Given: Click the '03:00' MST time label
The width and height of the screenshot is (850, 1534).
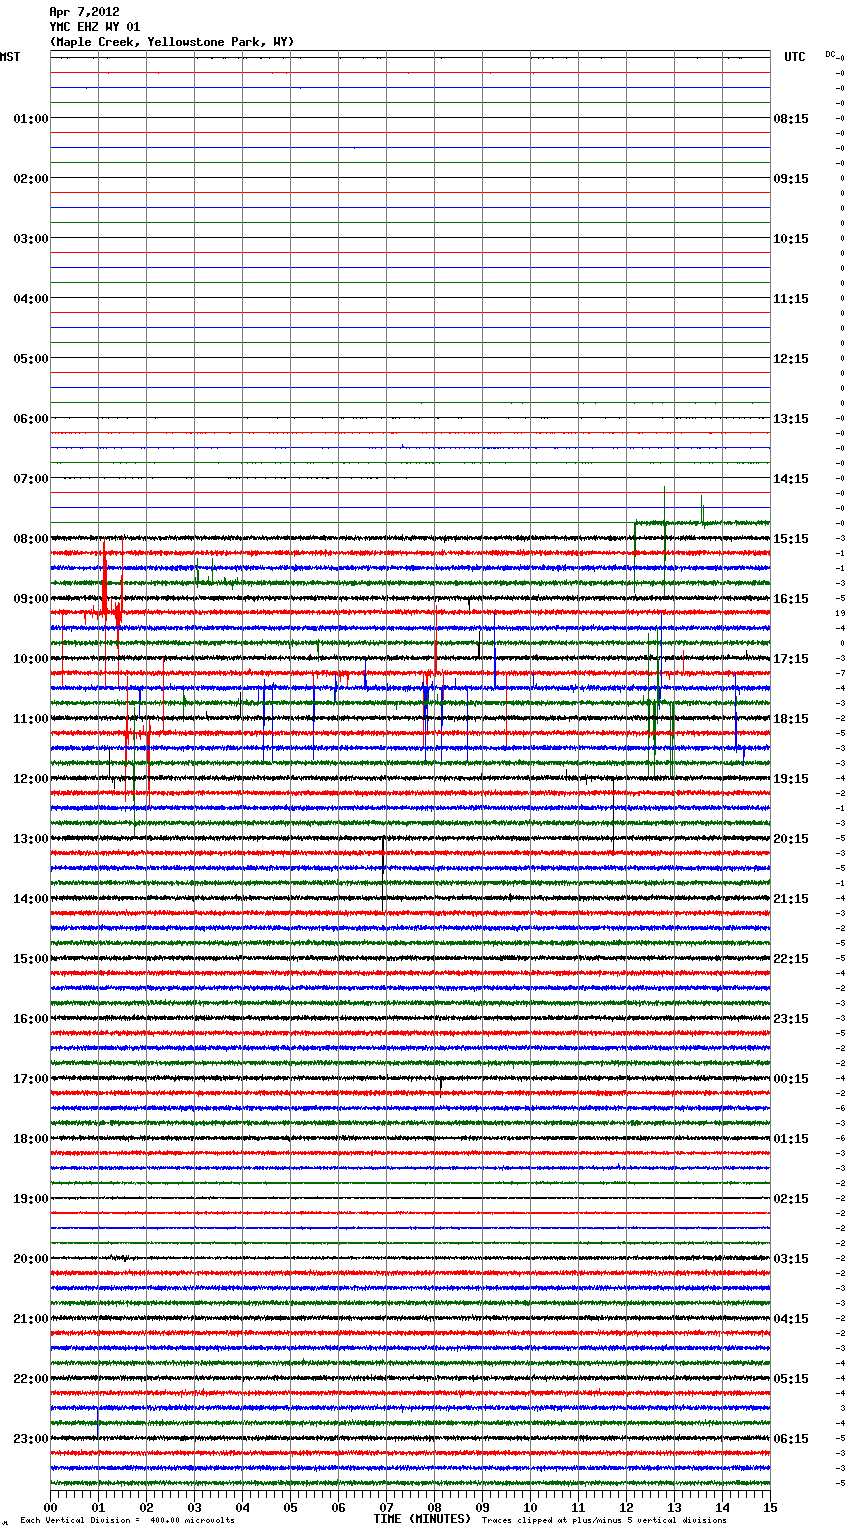Looking at the screenshot, I should click(31, 239).
